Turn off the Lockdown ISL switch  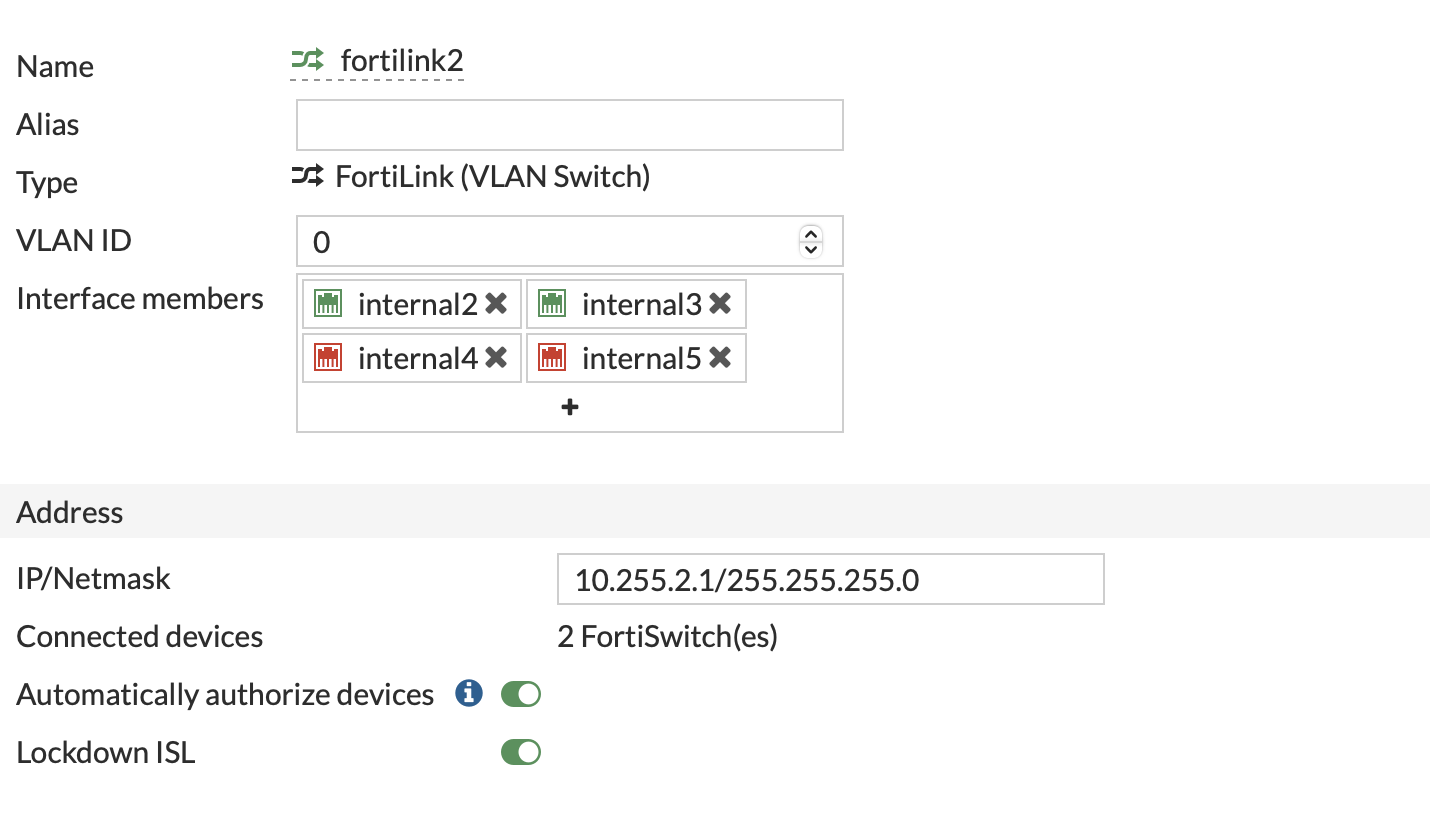pos(521,751)
